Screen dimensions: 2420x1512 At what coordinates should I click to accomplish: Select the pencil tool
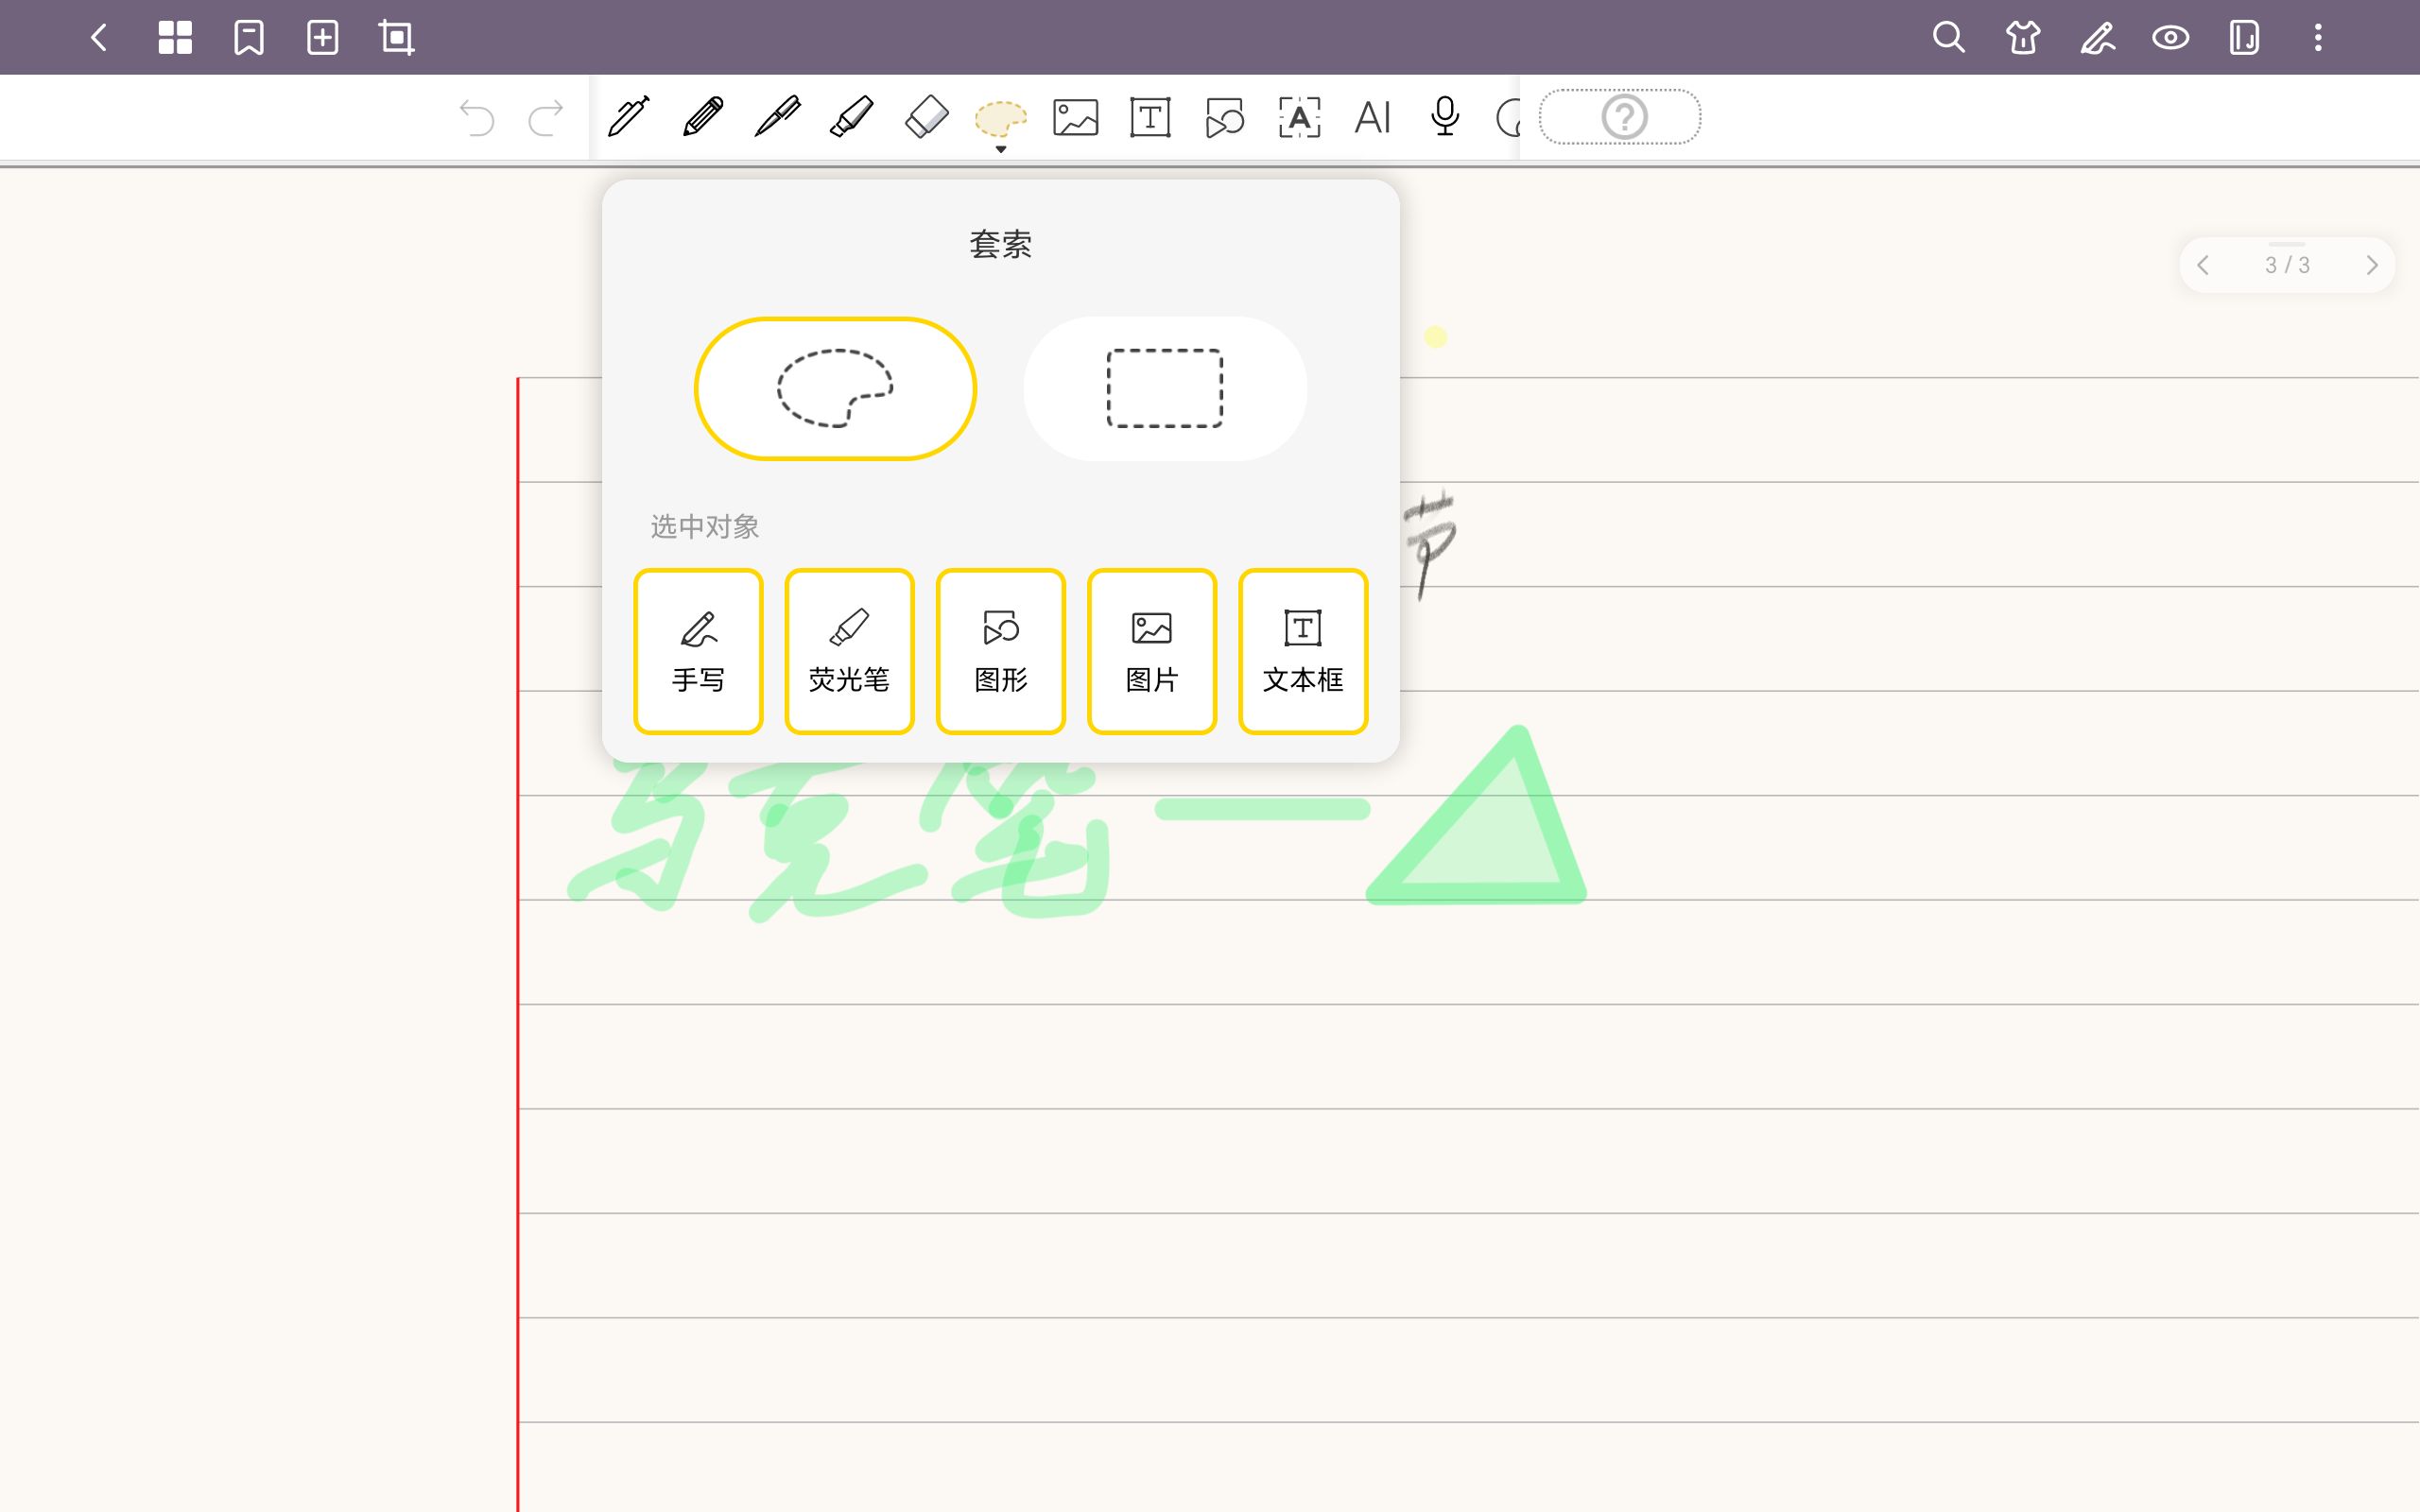[703, 117]
